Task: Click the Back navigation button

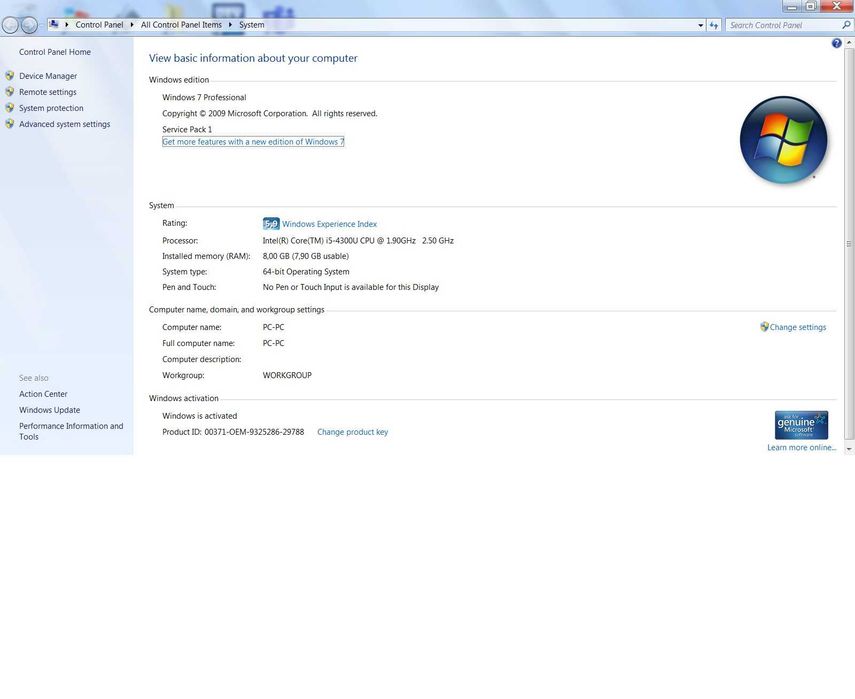Action: [x=10, y=25]
